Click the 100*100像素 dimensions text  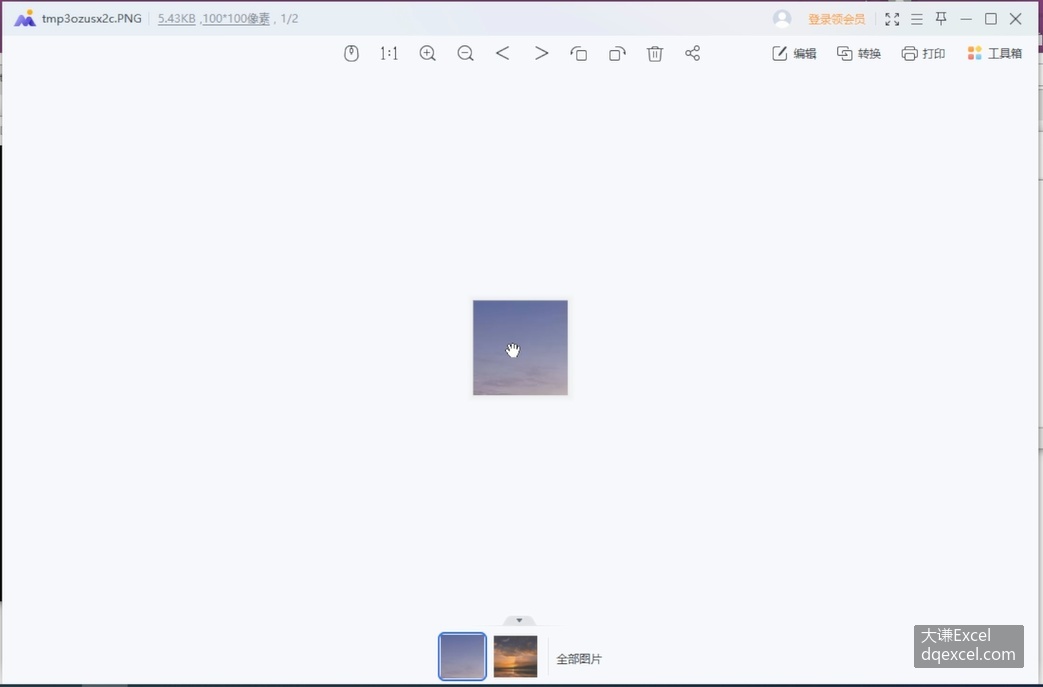236,19
